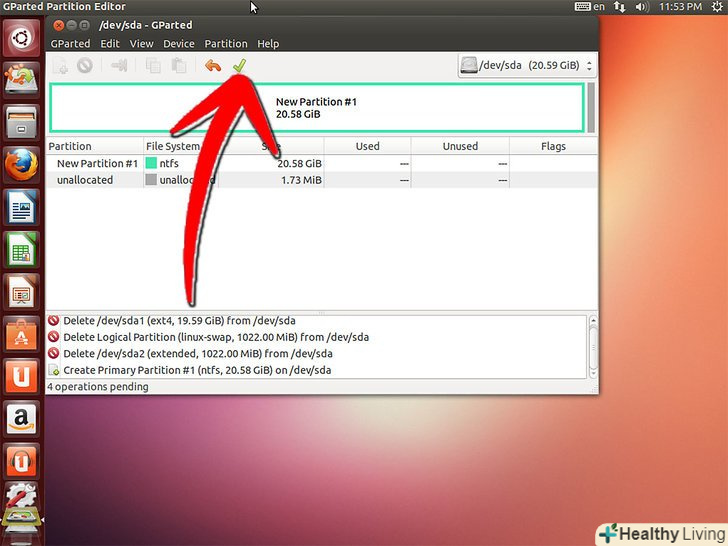Launch the Install Ubuntu icon in launcher
Image resolution: width=728 pixels, height=546 pixels.
pos(21,79)
